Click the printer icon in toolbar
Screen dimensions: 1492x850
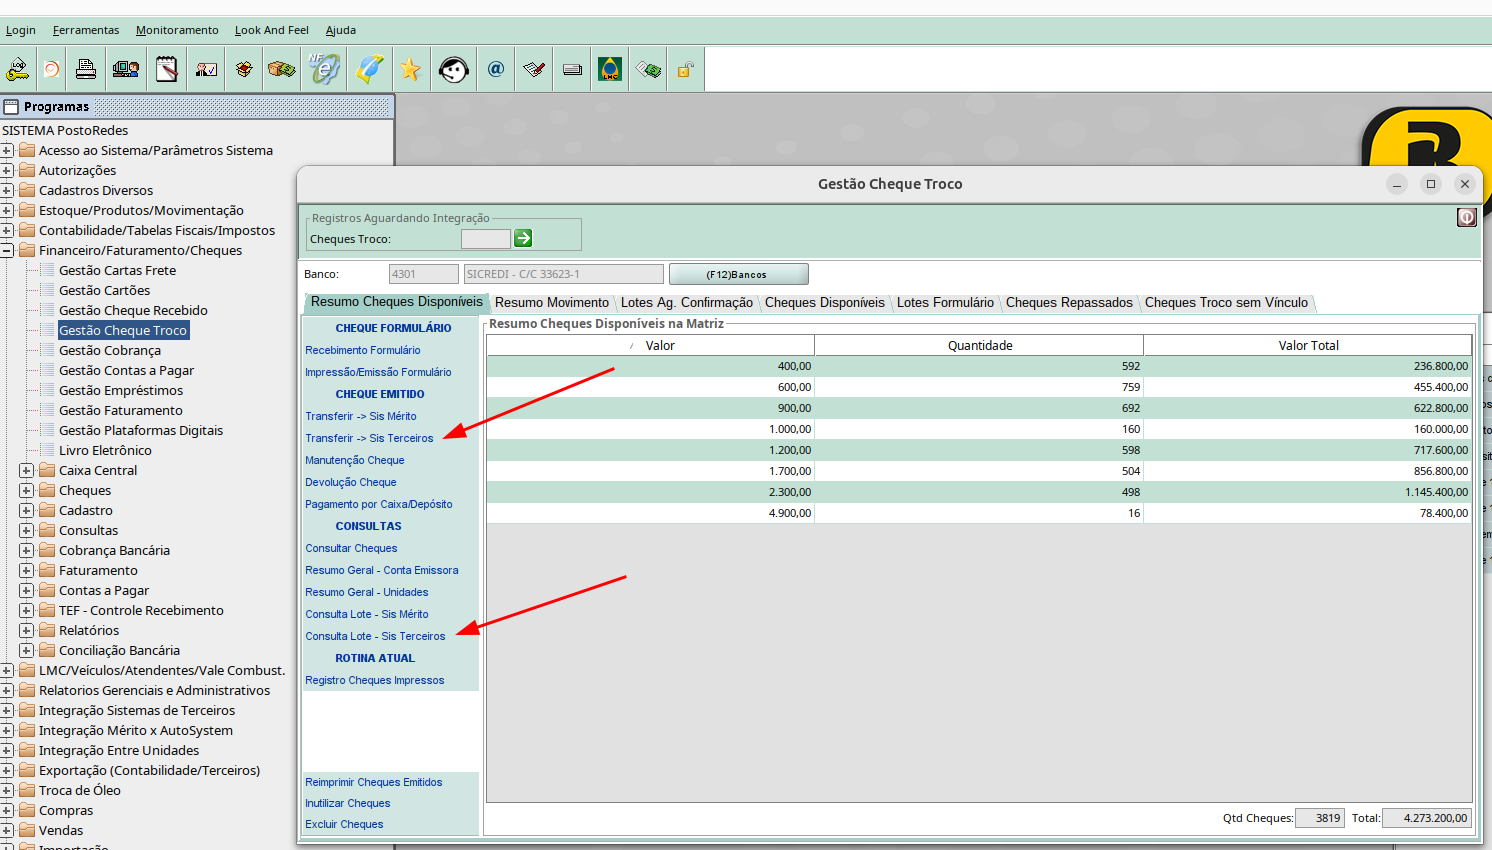point(86,69)
